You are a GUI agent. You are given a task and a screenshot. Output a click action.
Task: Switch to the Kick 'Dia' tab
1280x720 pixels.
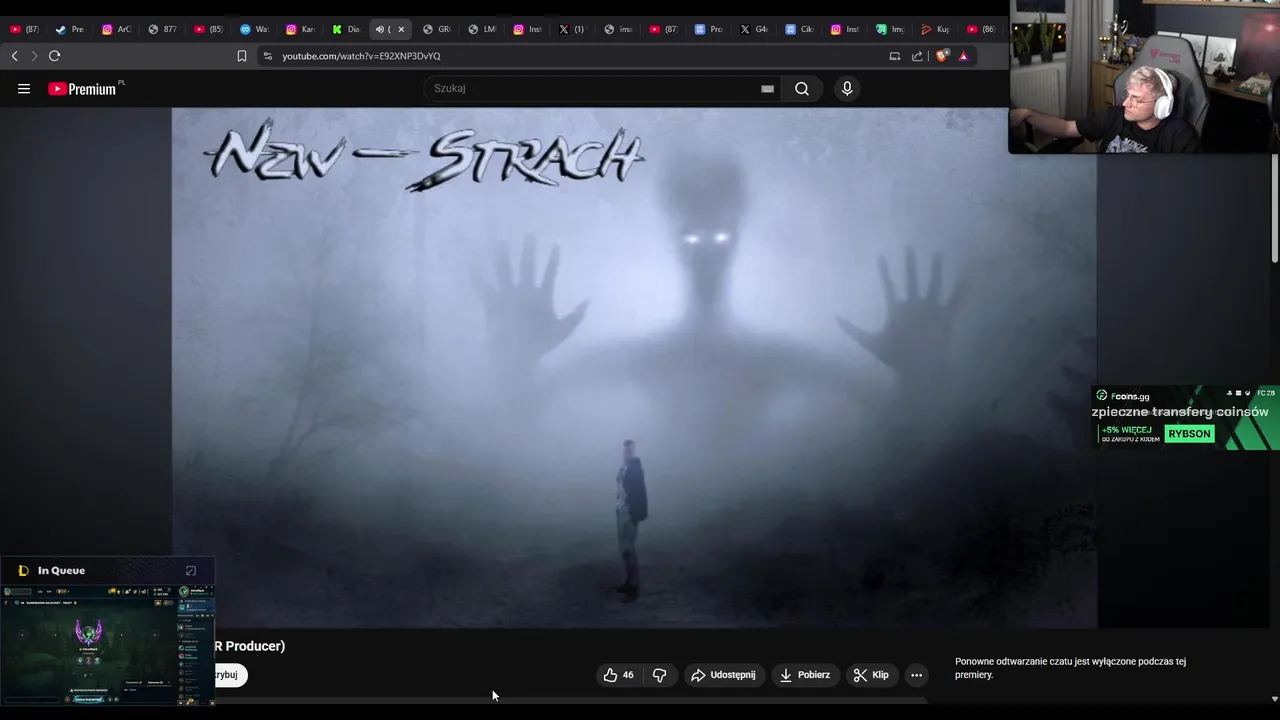(346, 29)
